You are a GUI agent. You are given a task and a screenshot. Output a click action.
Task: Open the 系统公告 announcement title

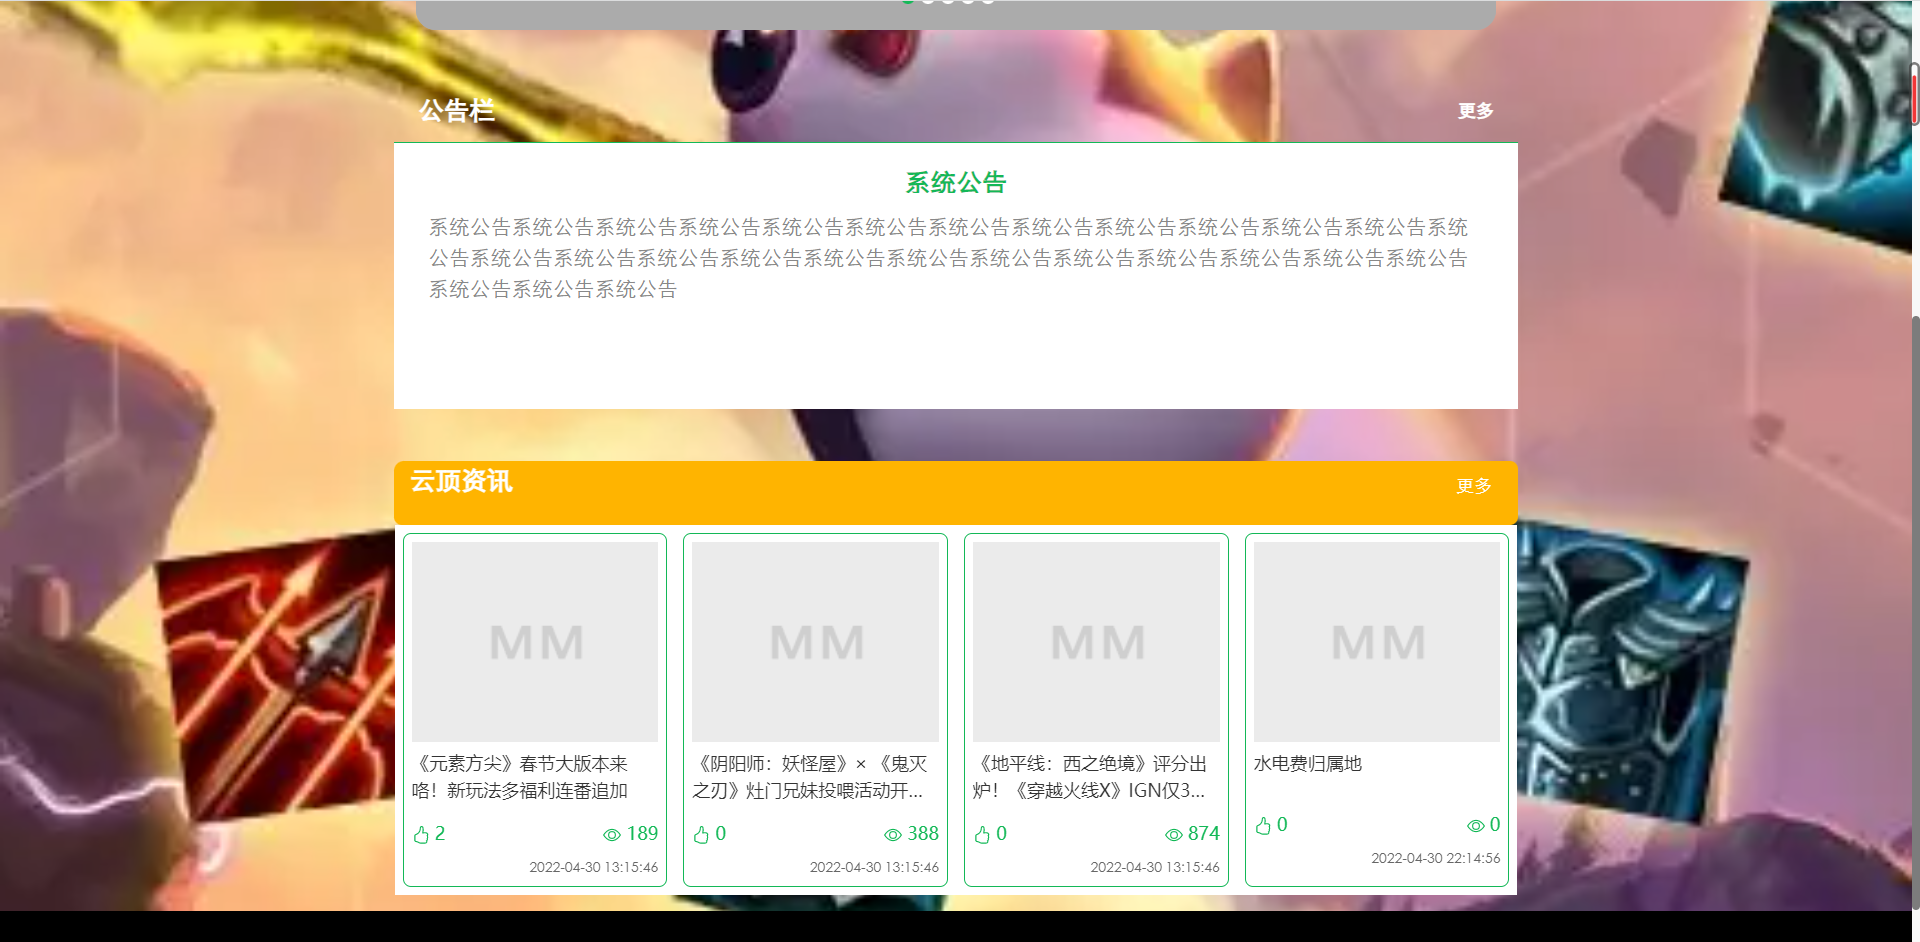point(955,183)
